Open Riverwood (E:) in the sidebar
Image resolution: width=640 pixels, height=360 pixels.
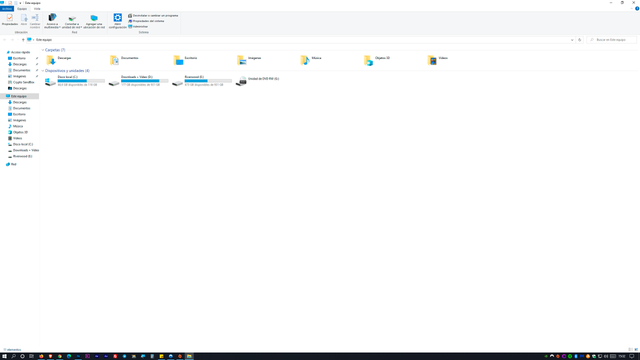20,156
